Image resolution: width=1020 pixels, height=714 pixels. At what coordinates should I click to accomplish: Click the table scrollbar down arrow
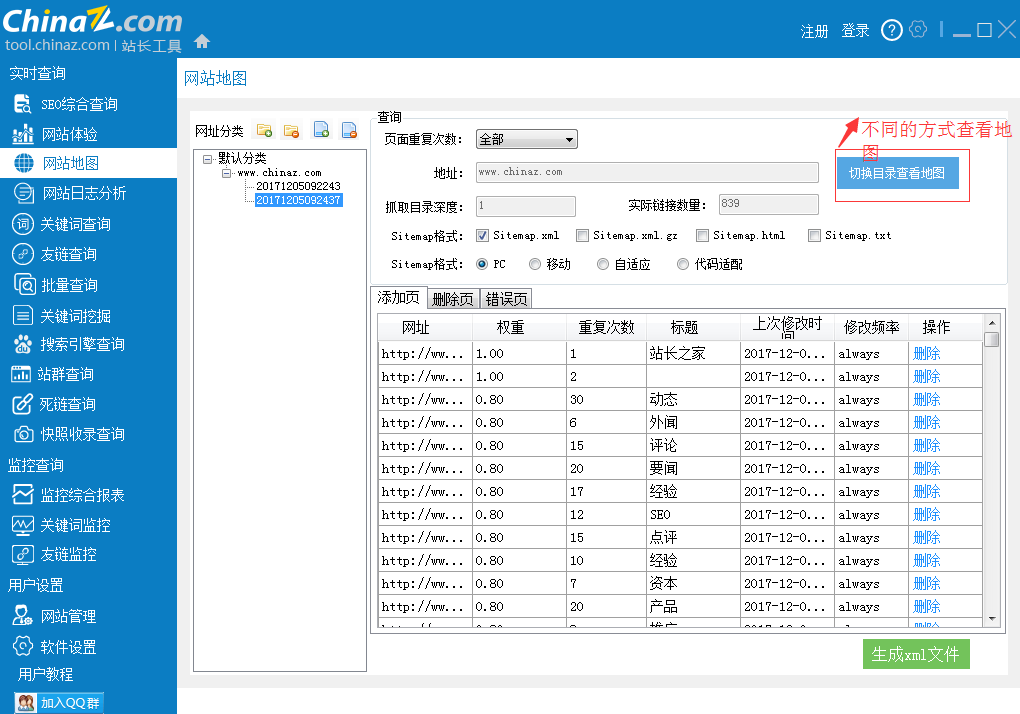pos(992,618)
